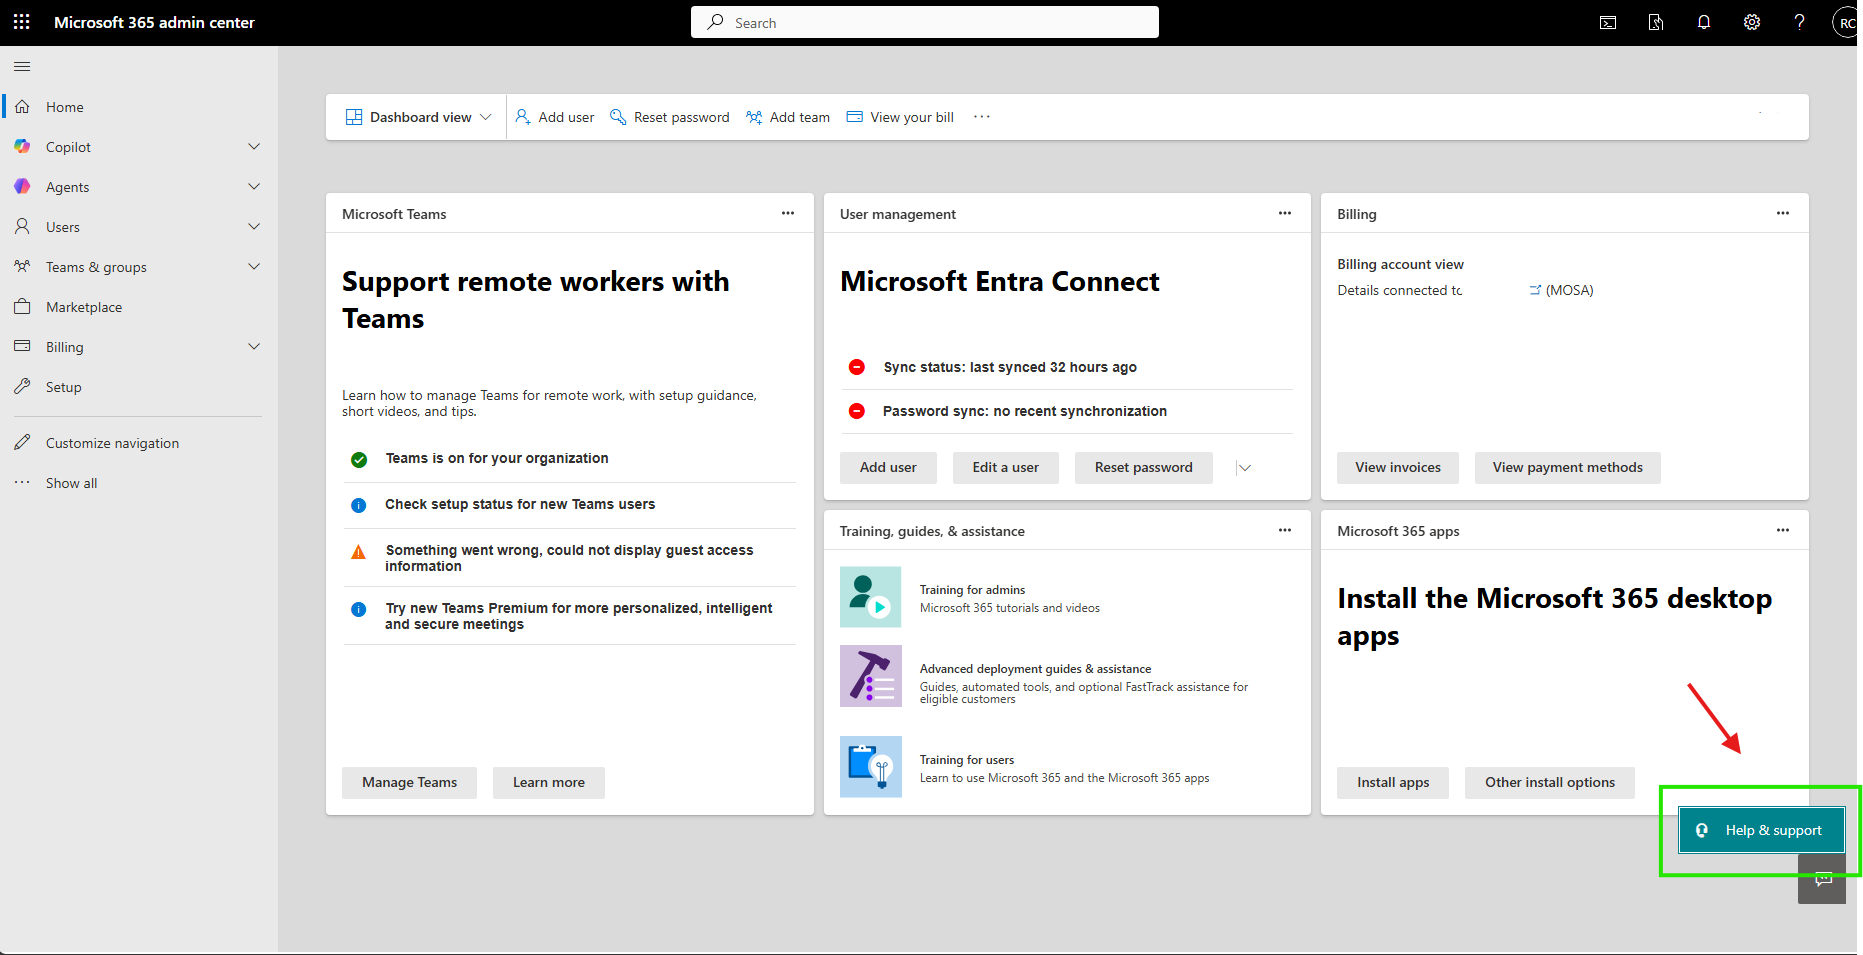
Task: Expand the Agents navigation section
Action: point(254,187)
